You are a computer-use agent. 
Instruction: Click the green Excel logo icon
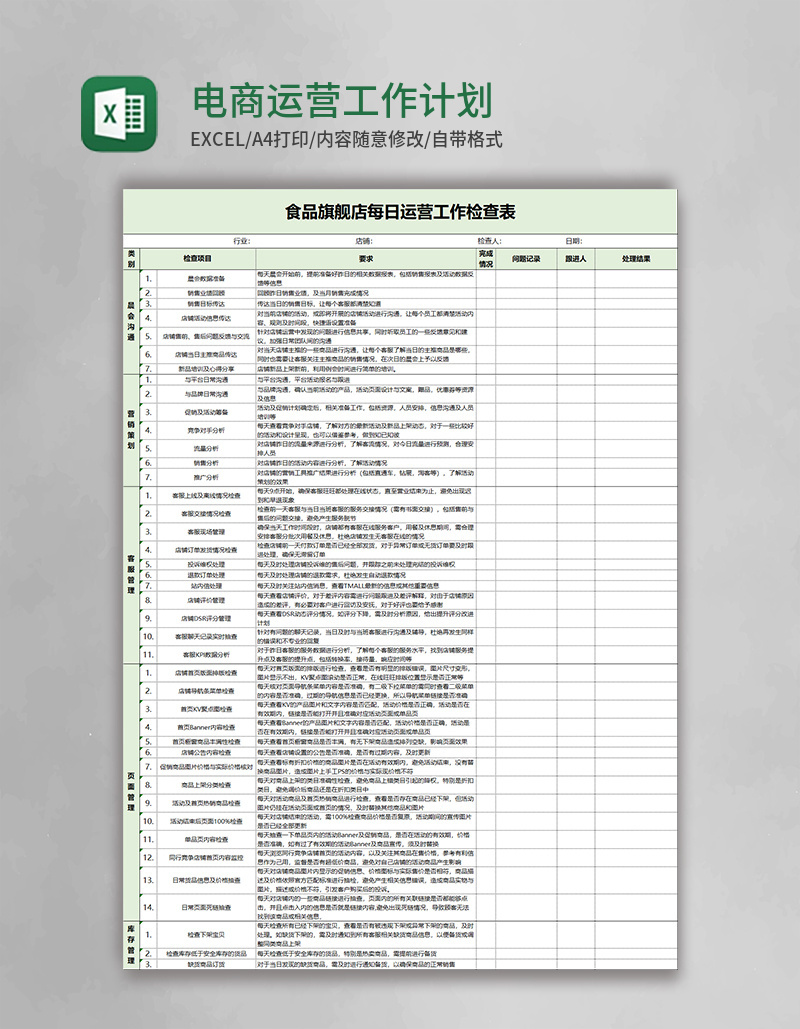pos(110,111)
